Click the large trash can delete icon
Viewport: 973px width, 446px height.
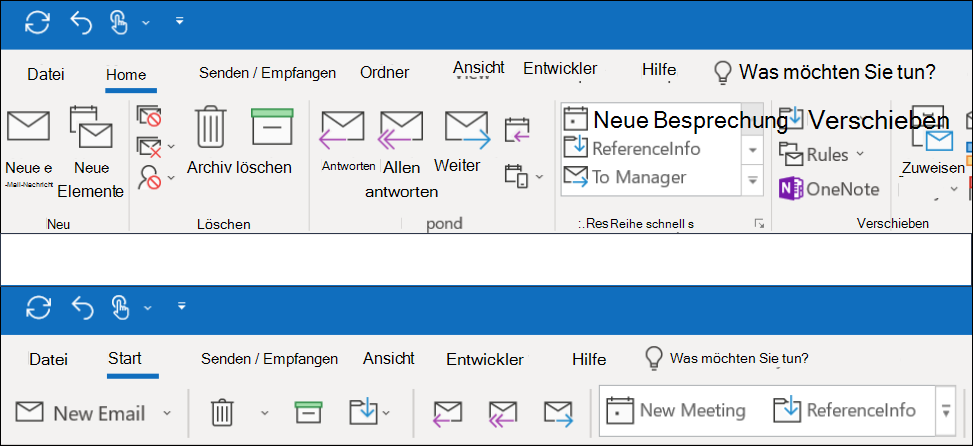pyautogui.click(x=212, y=126)
